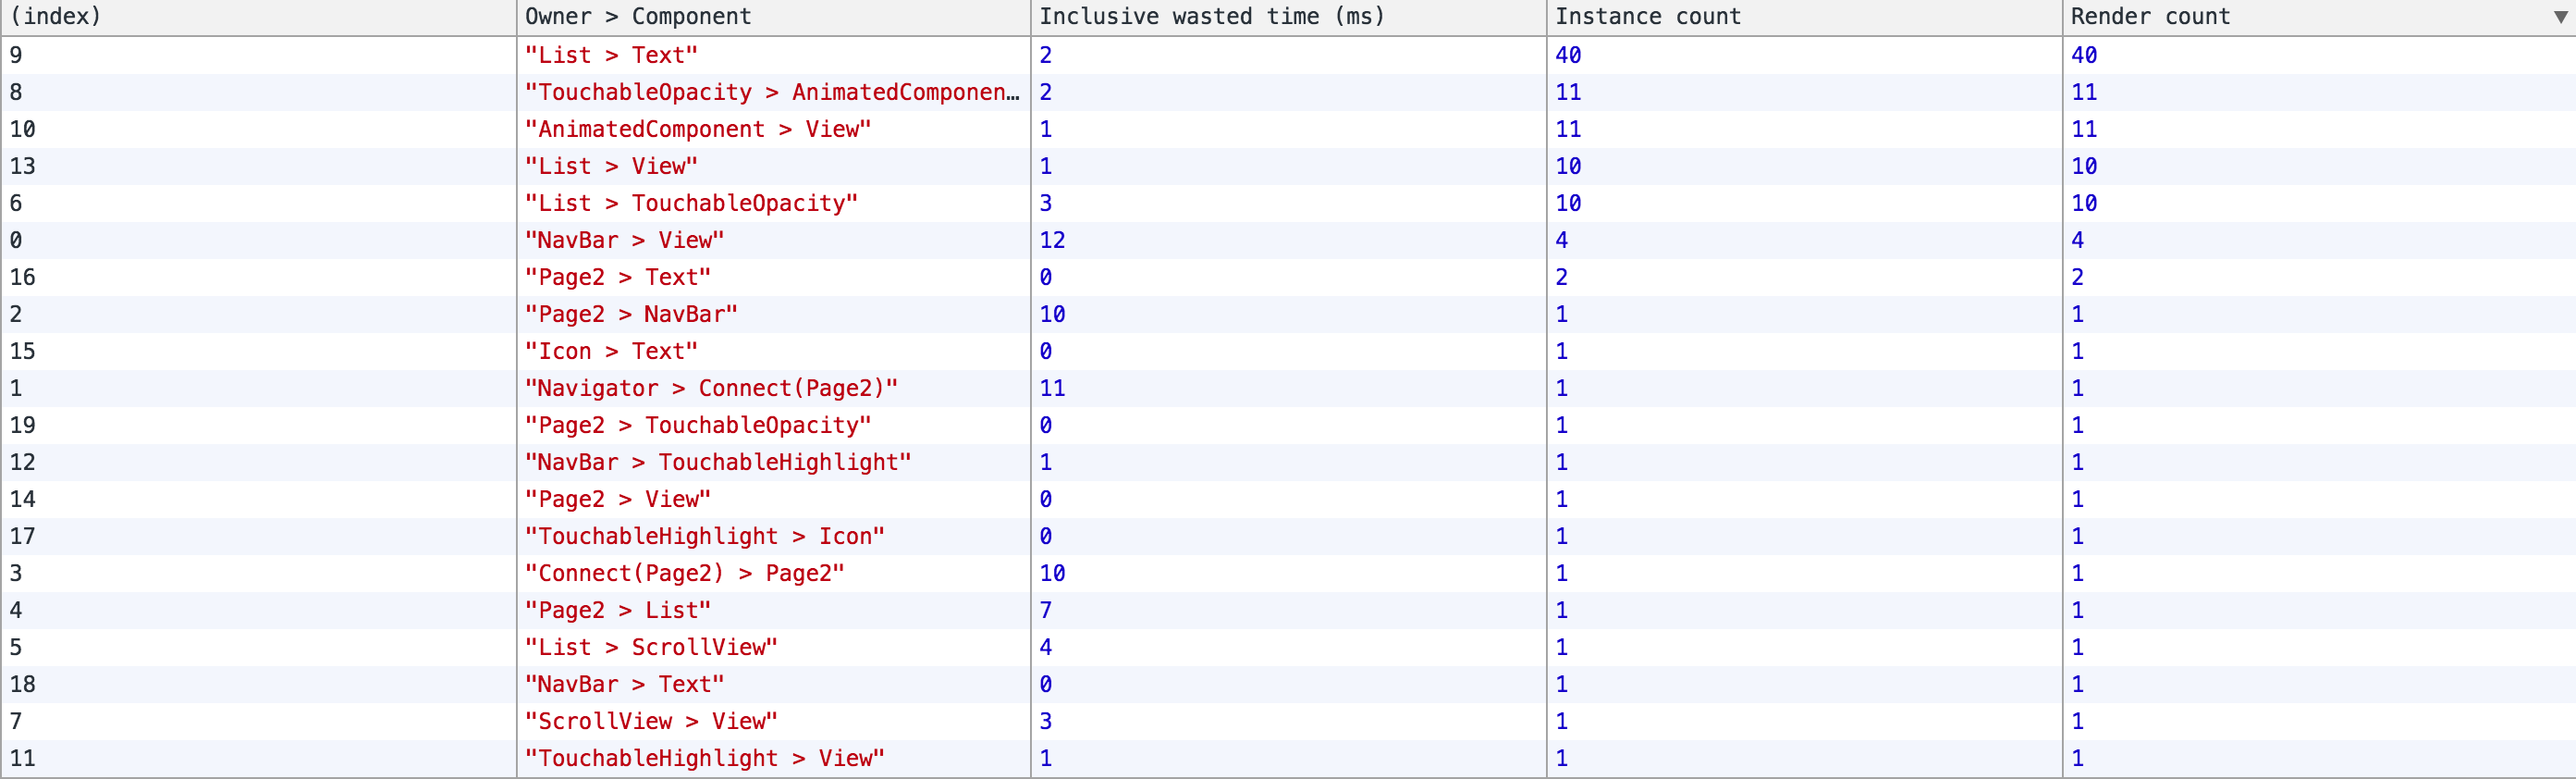Click index 13 in List > View row
This screenshot has width=2576, height=779.
coord(23,166)
